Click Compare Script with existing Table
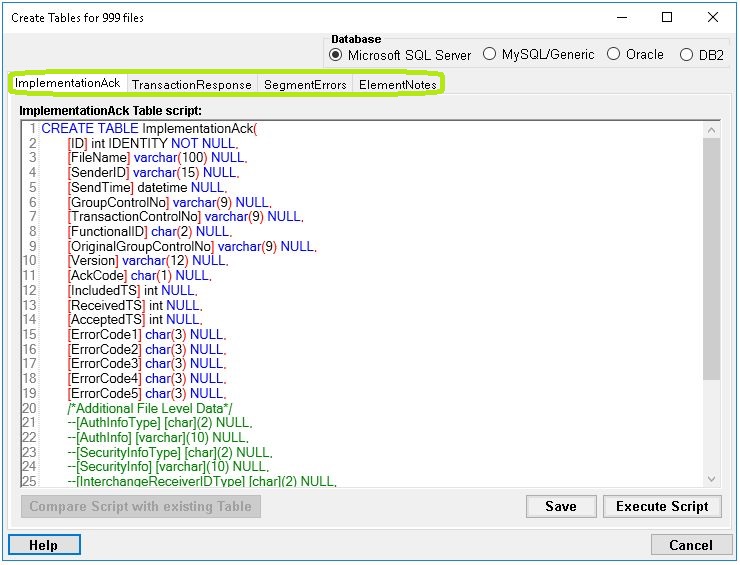This screenshot has width=740, height=565. [x=141, y=506]
